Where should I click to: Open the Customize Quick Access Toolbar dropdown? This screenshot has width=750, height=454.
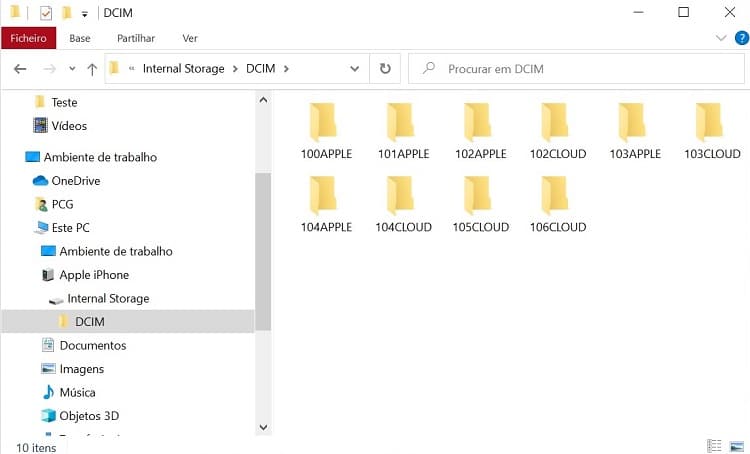(x=85, y=14)
